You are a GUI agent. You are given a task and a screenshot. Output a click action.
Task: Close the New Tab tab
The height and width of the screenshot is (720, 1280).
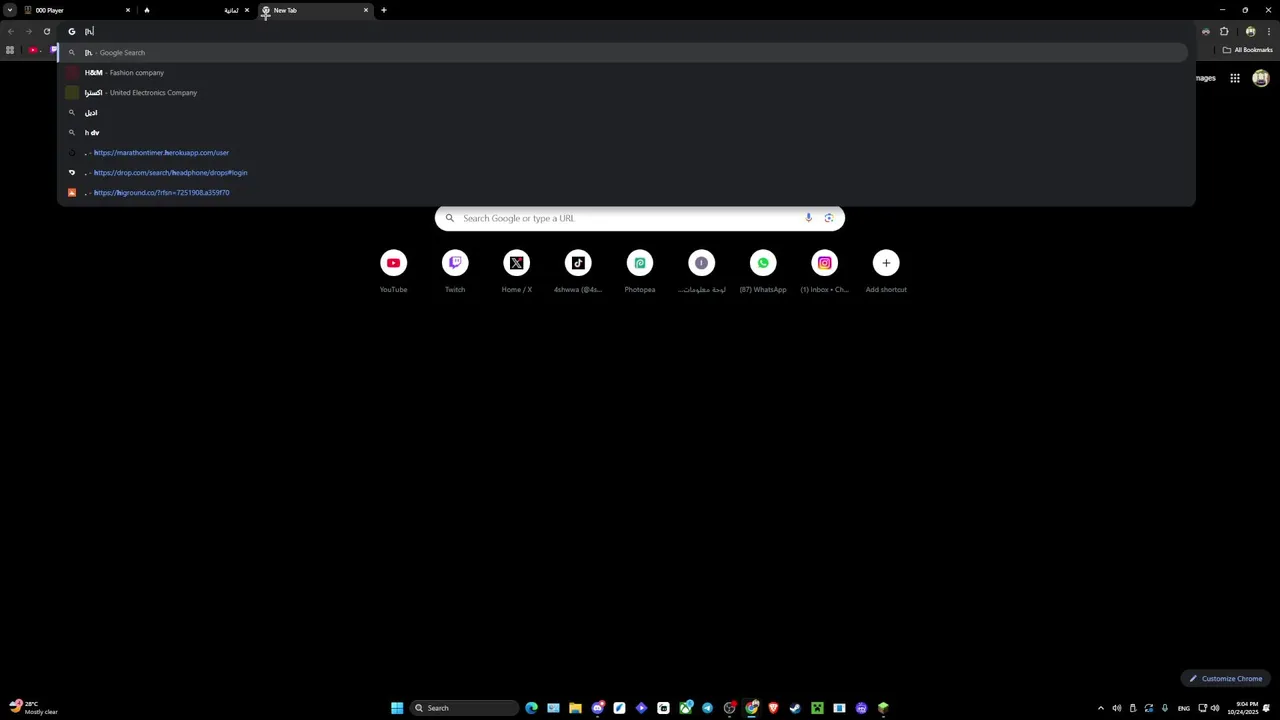[x=366, y=10]
